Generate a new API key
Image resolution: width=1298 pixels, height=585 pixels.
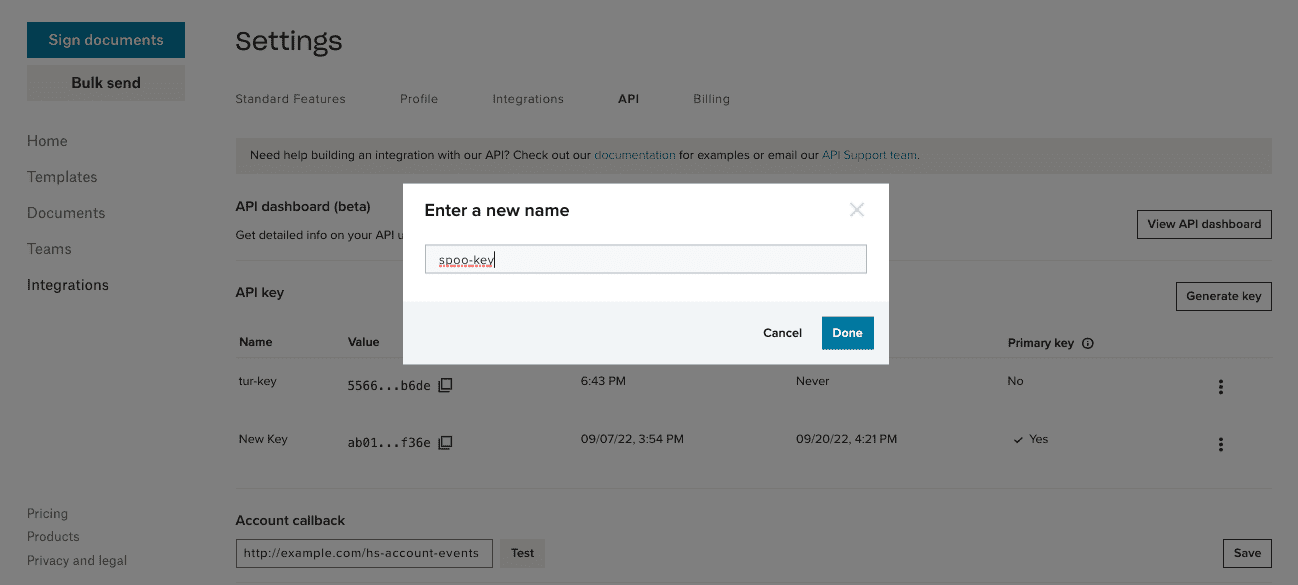point(1223,296)
